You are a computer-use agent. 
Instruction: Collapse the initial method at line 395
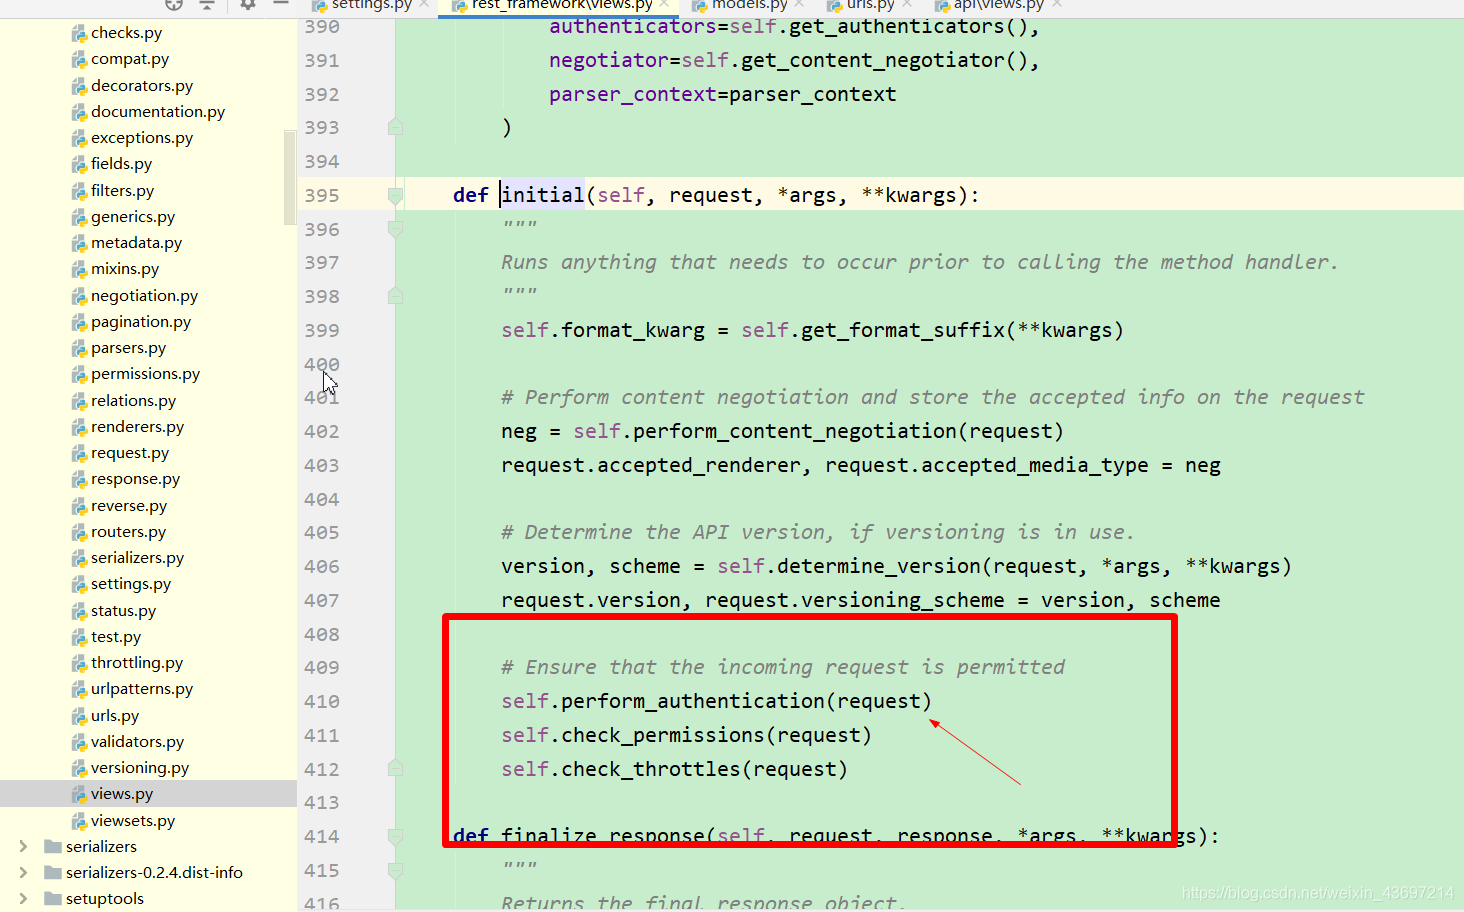[396, 195]
